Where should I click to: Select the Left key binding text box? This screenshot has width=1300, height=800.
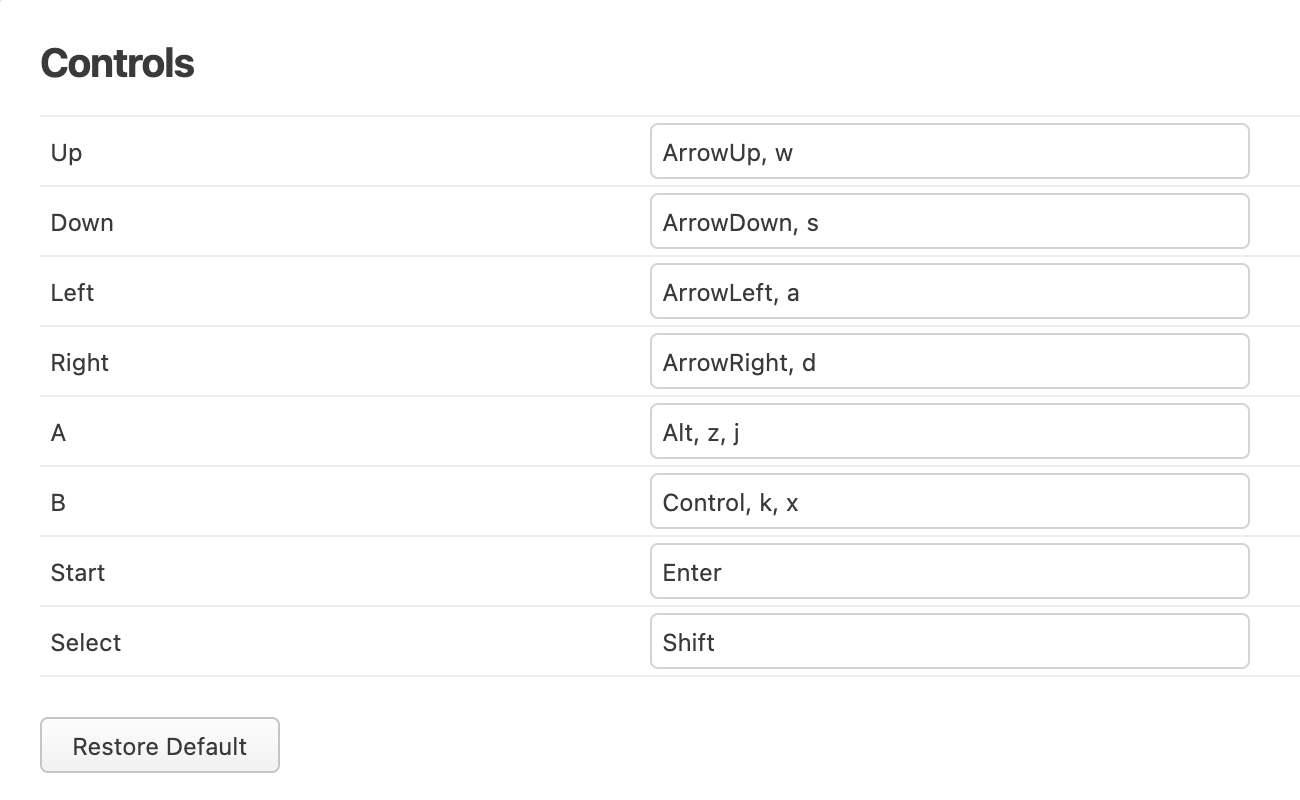[949, 292]
